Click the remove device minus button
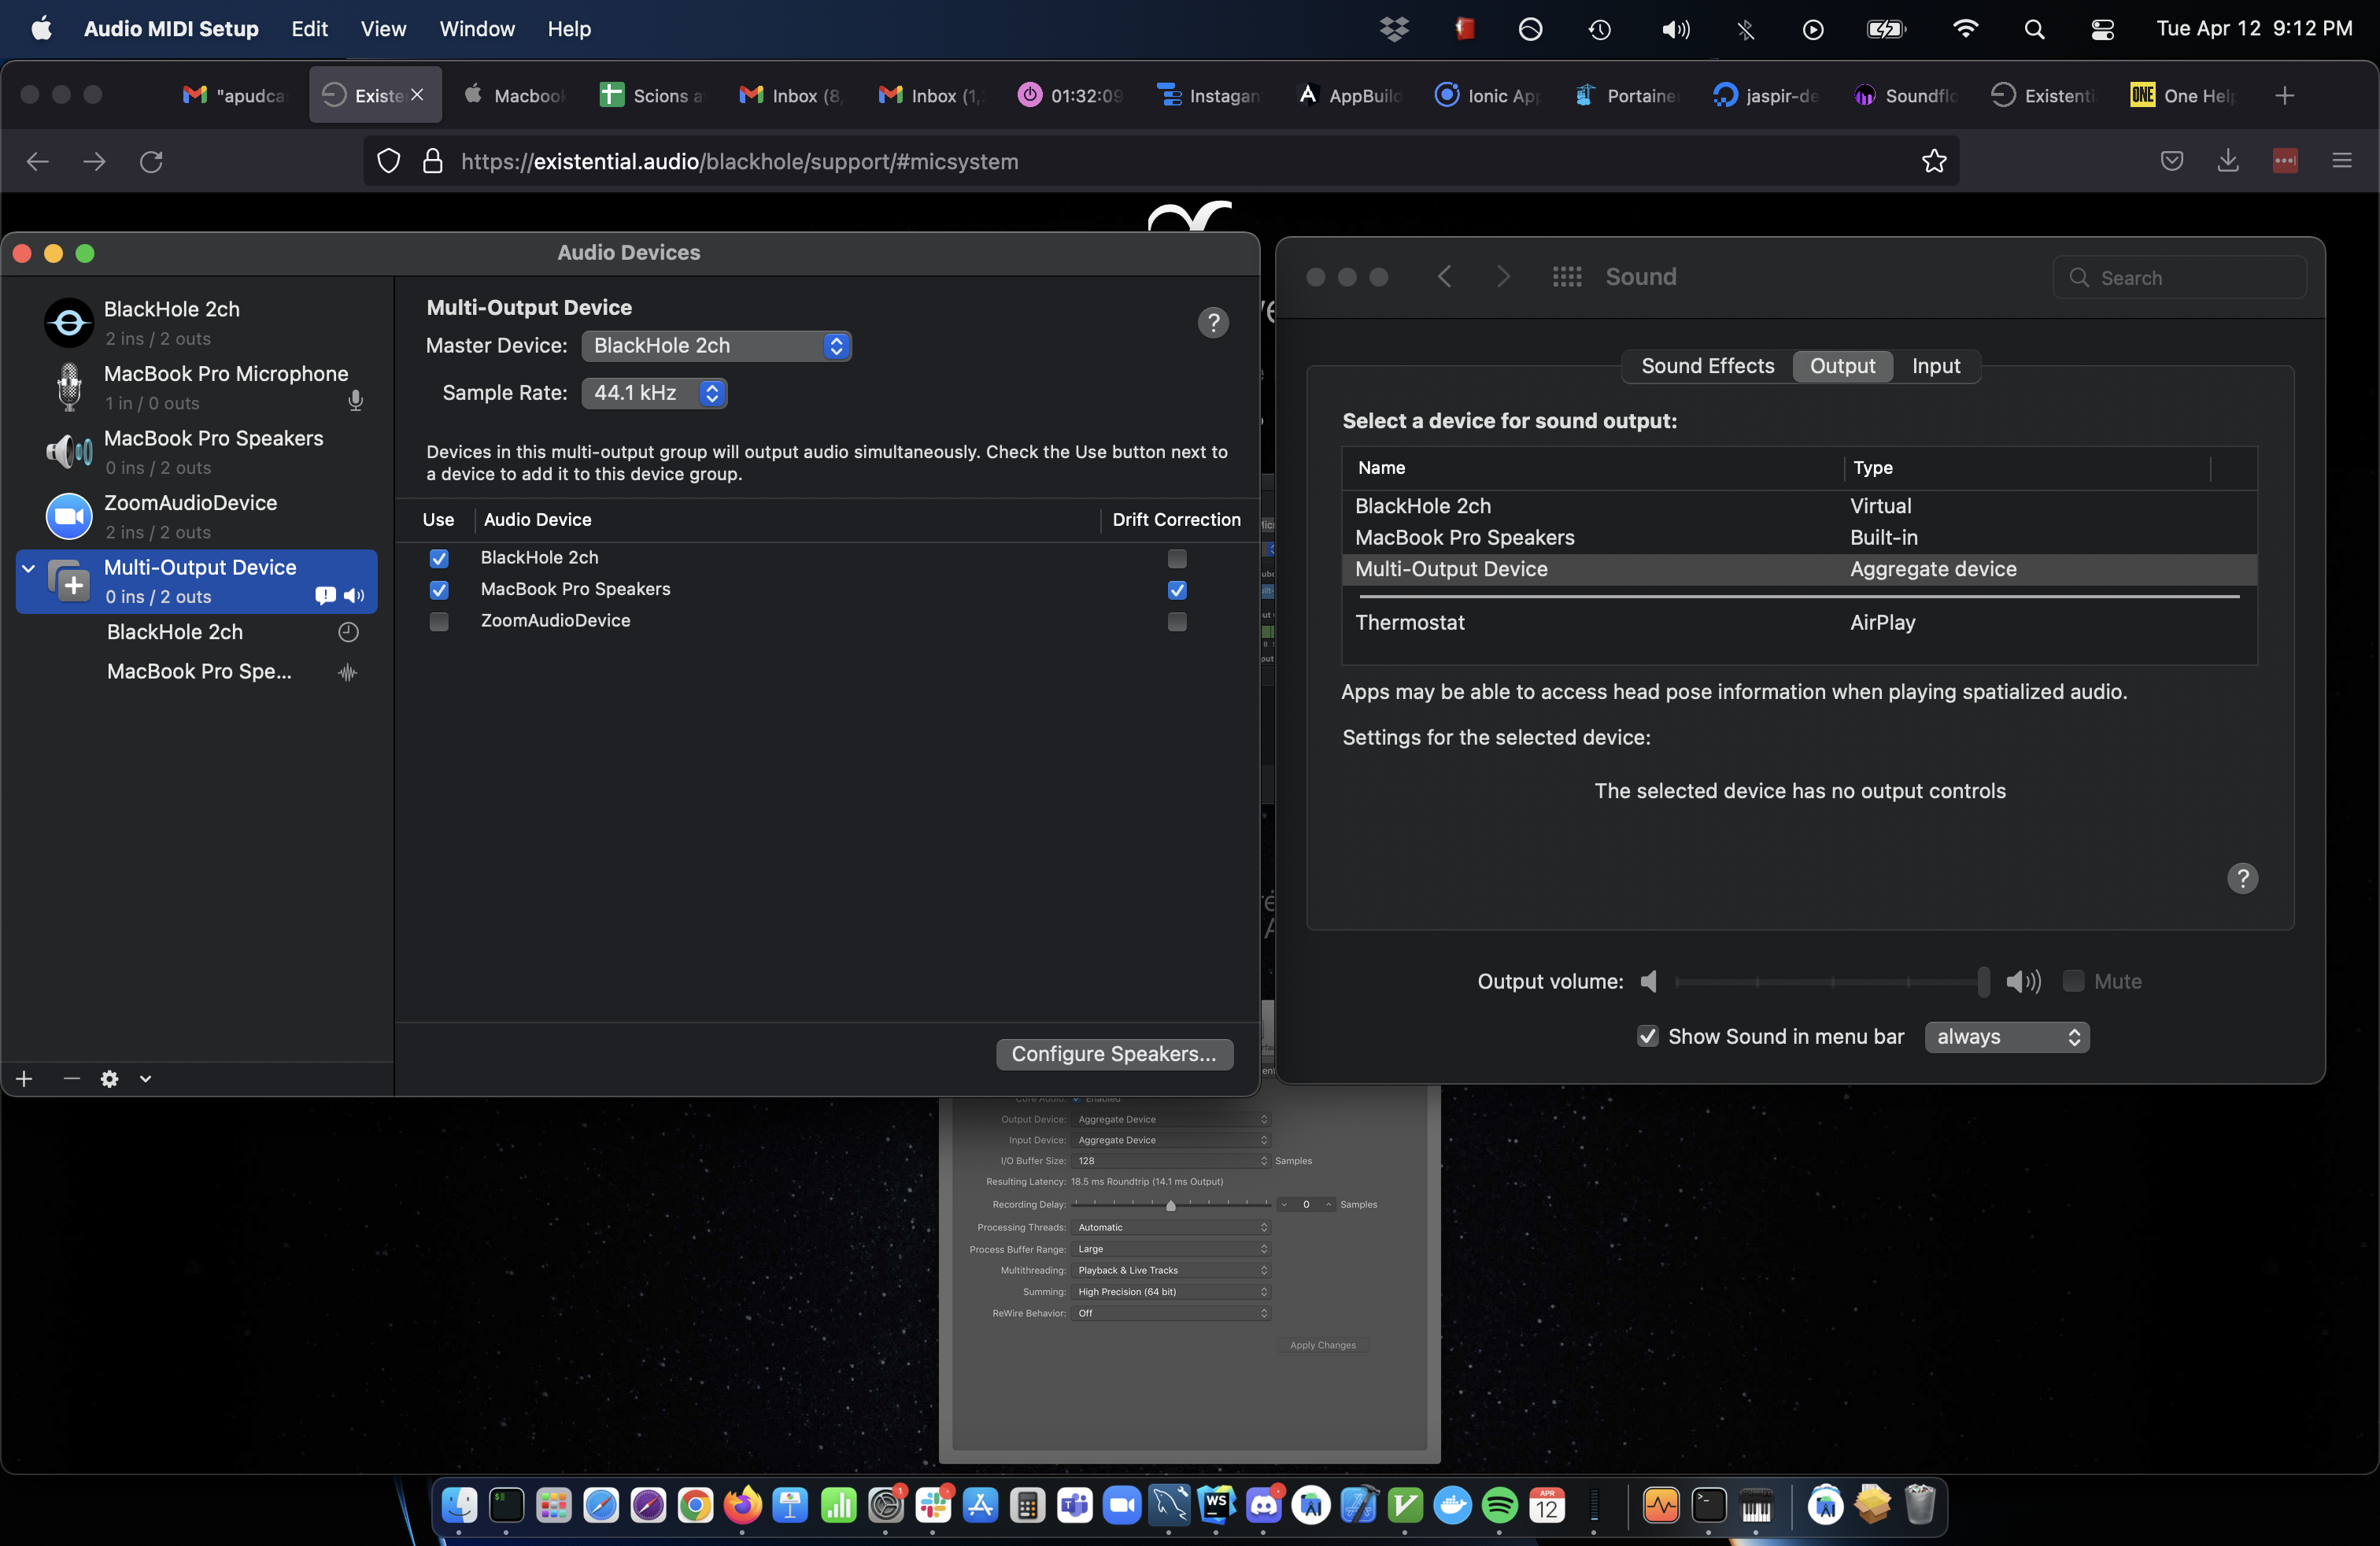This screenshot has height=1546, width=2380. (71, 1078)
